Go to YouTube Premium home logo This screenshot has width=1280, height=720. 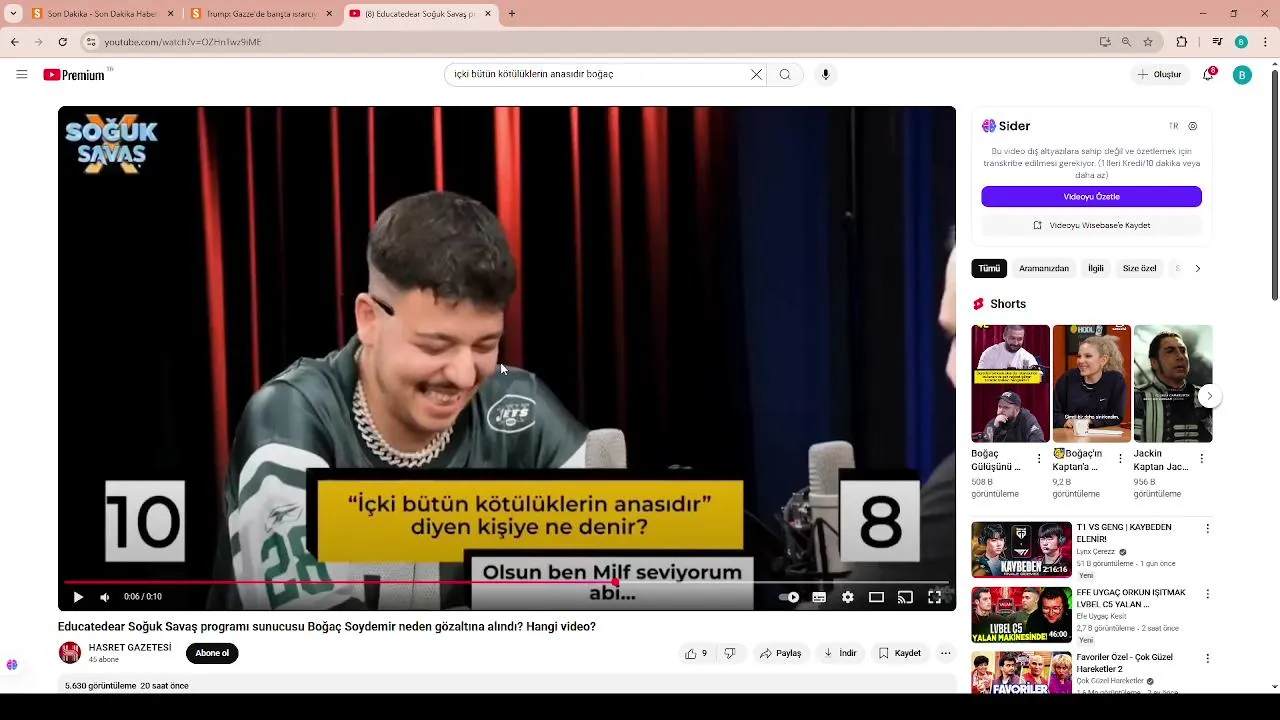click(x=74, y=75)
